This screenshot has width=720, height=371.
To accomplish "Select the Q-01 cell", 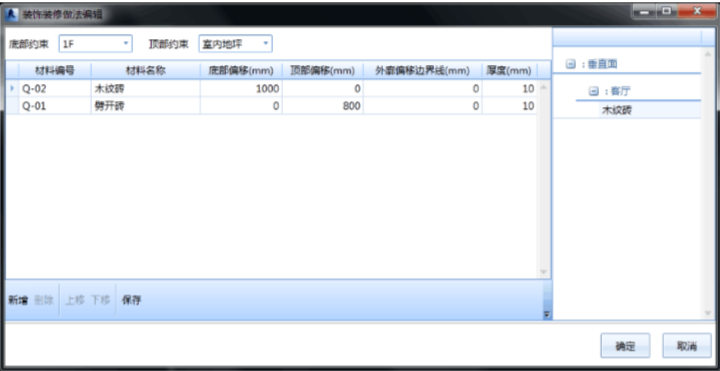I will [x=55, y=106].
